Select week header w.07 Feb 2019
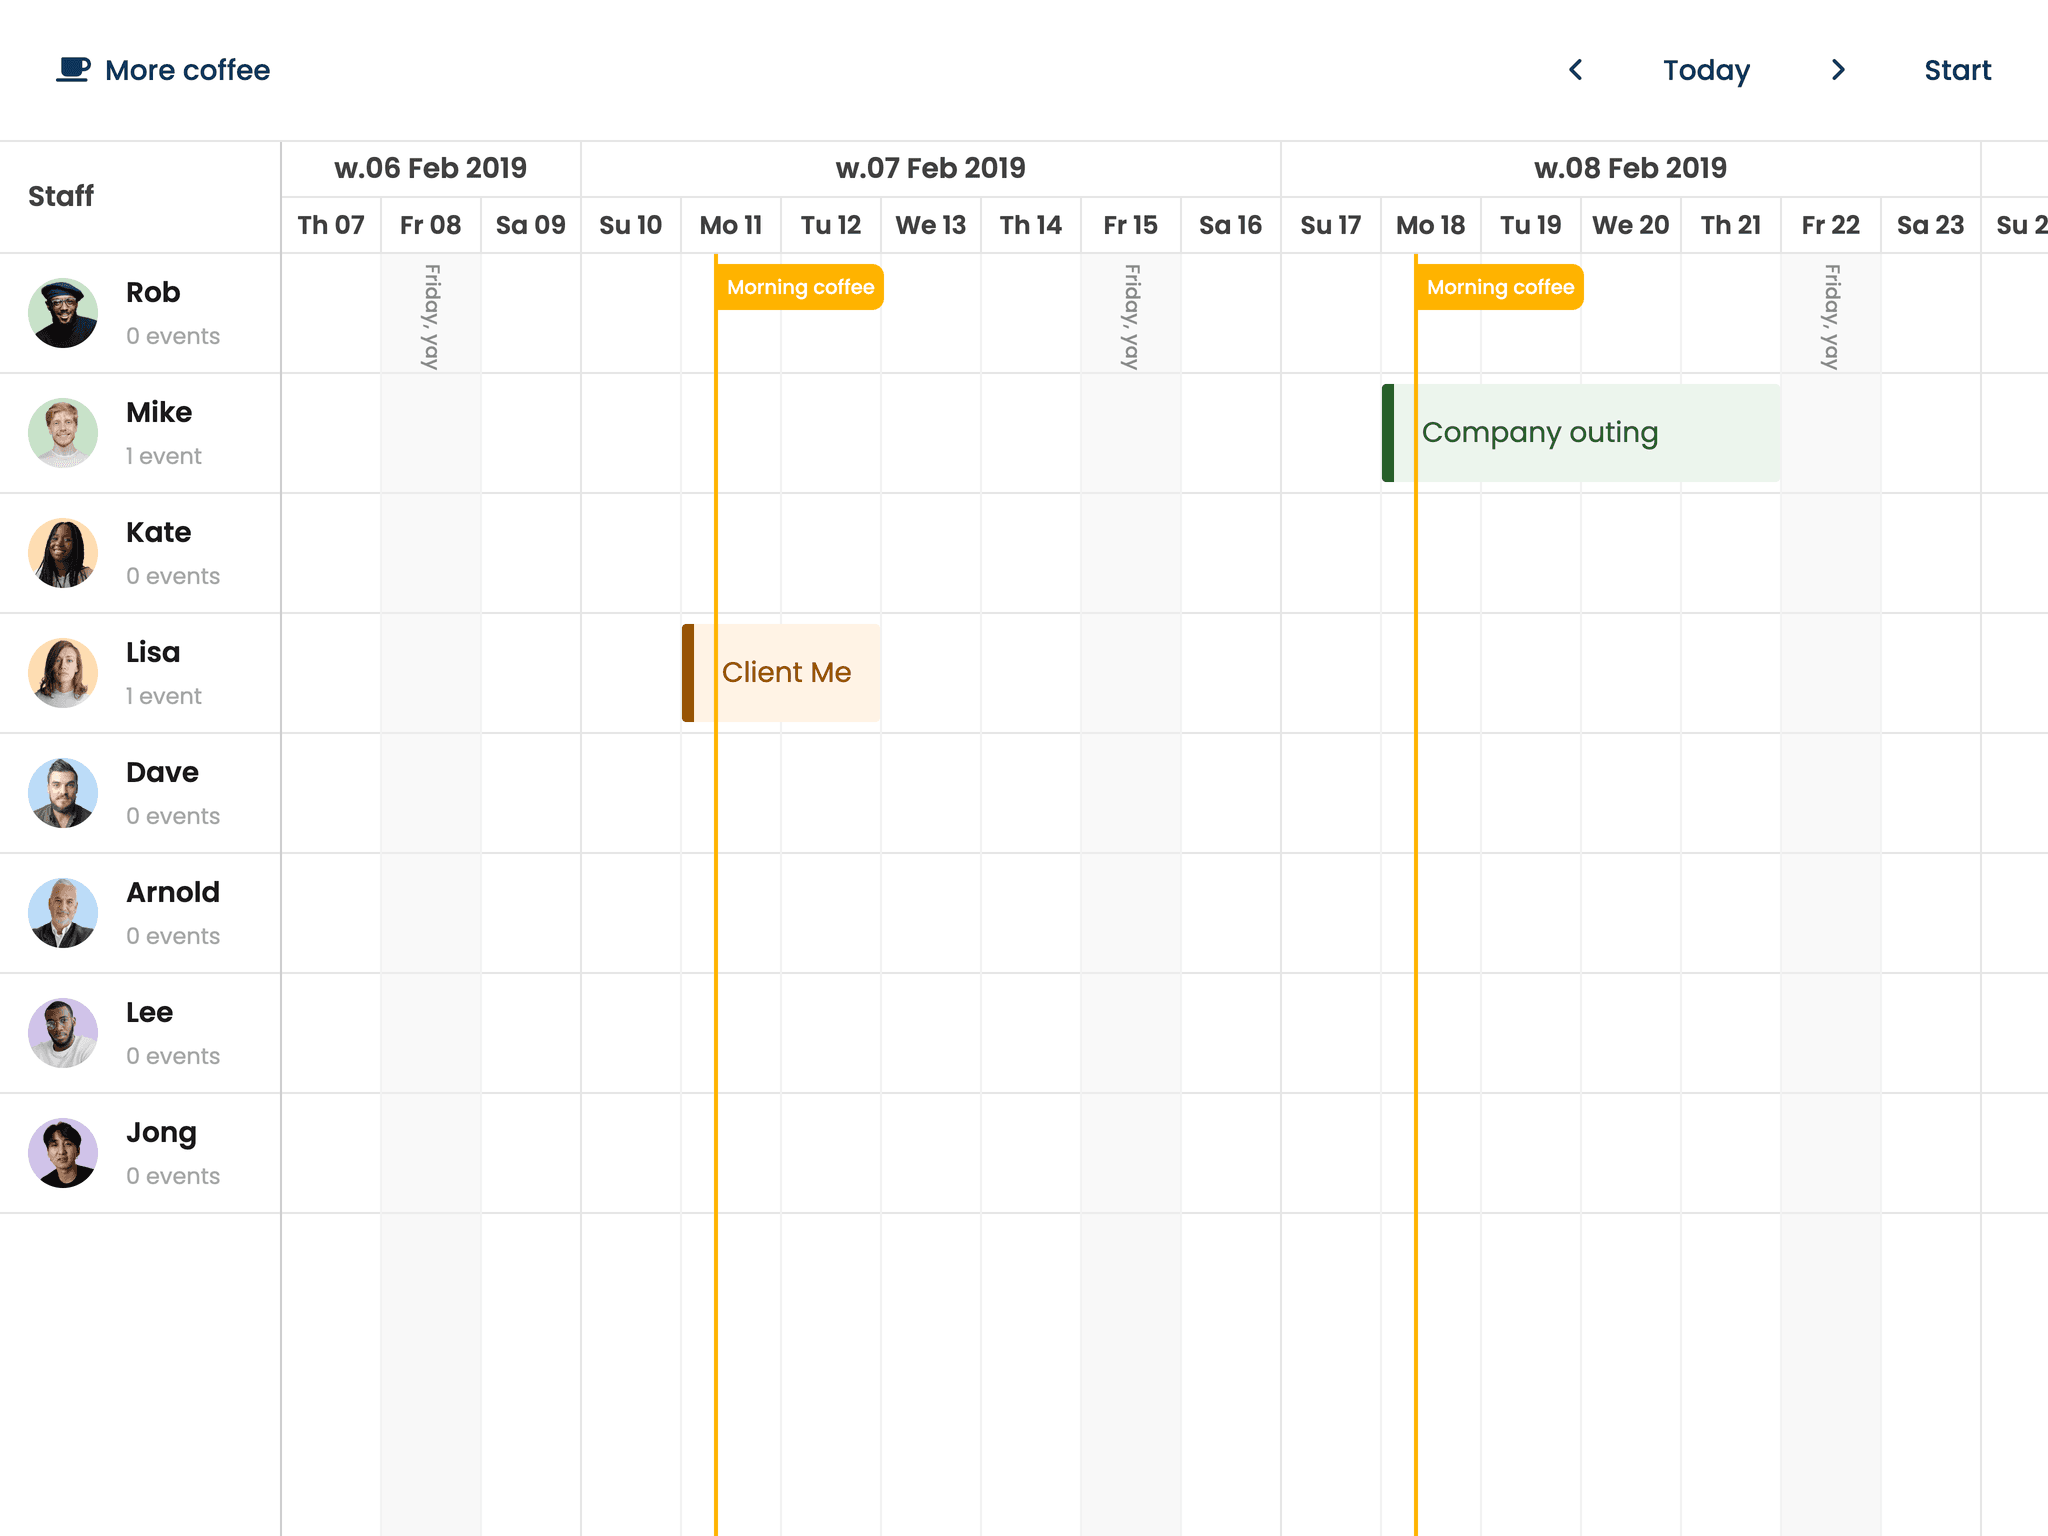The height and width of the screenshot is (1536, 2048). 931,168
